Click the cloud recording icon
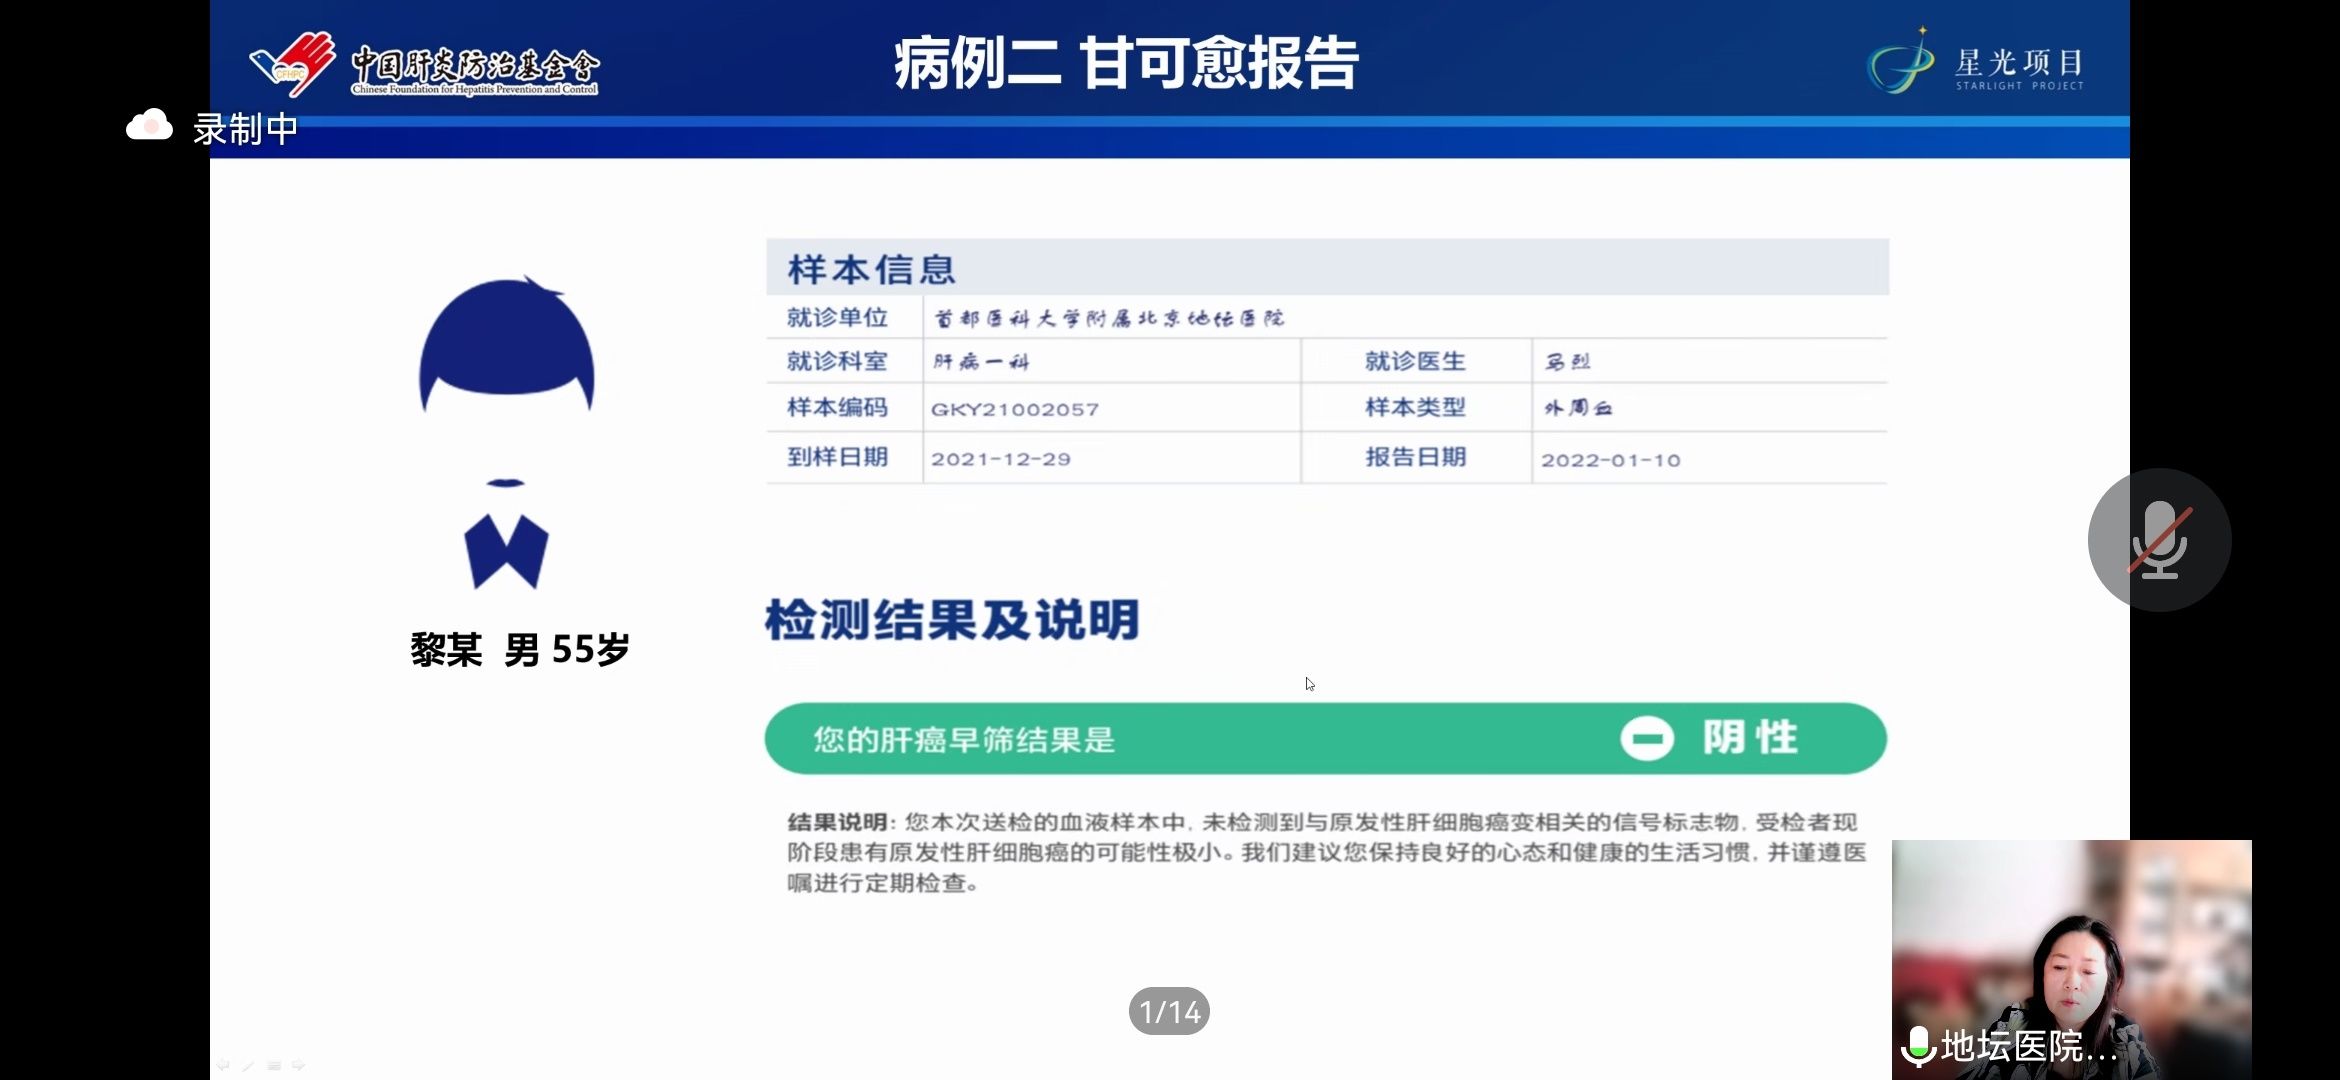Image resolution: width=2340 pixels, height=1080 pixels. pyautogui.click(x=149, y=126)
